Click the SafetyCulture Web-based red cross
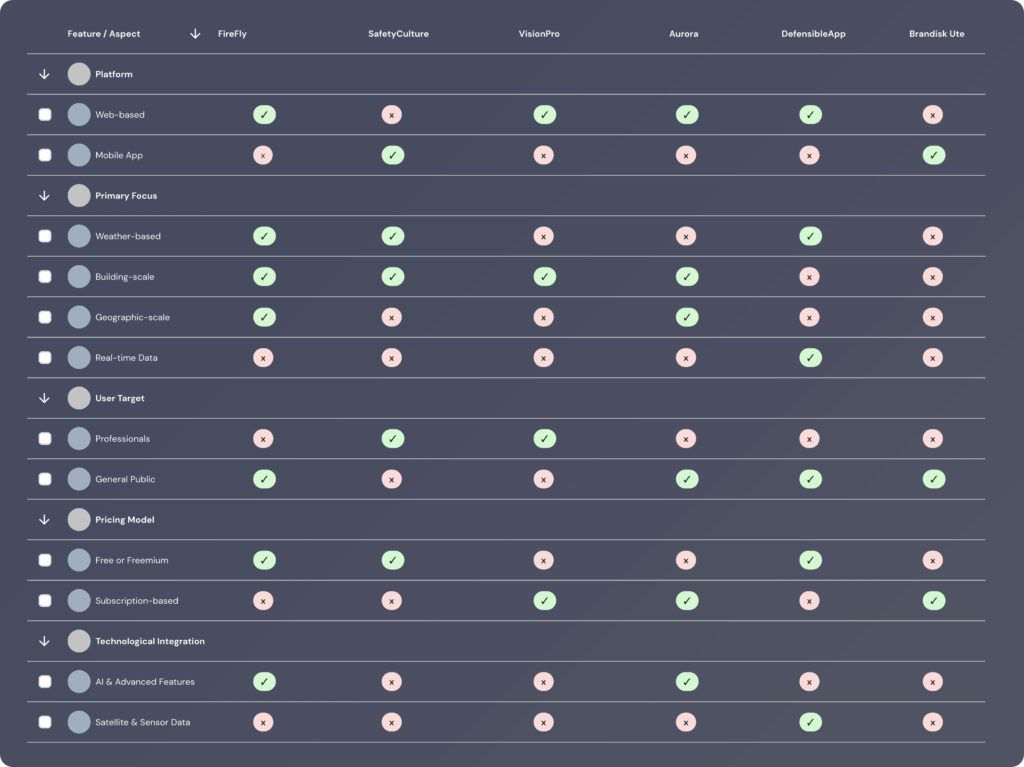 pos(392,115)
